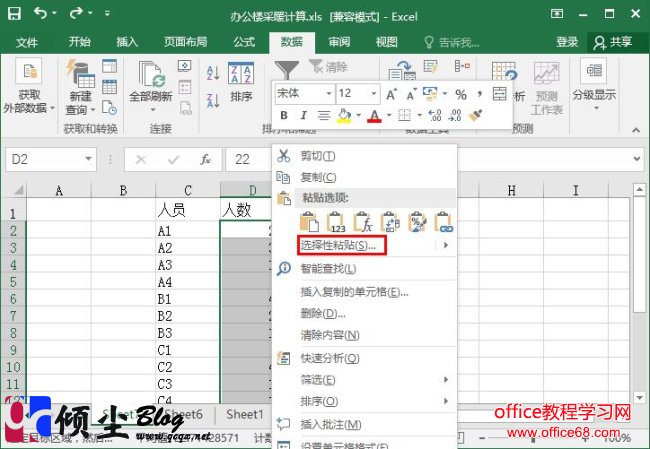Click the 清除 filter button
The image size is (650, 449).
point(328,66)
